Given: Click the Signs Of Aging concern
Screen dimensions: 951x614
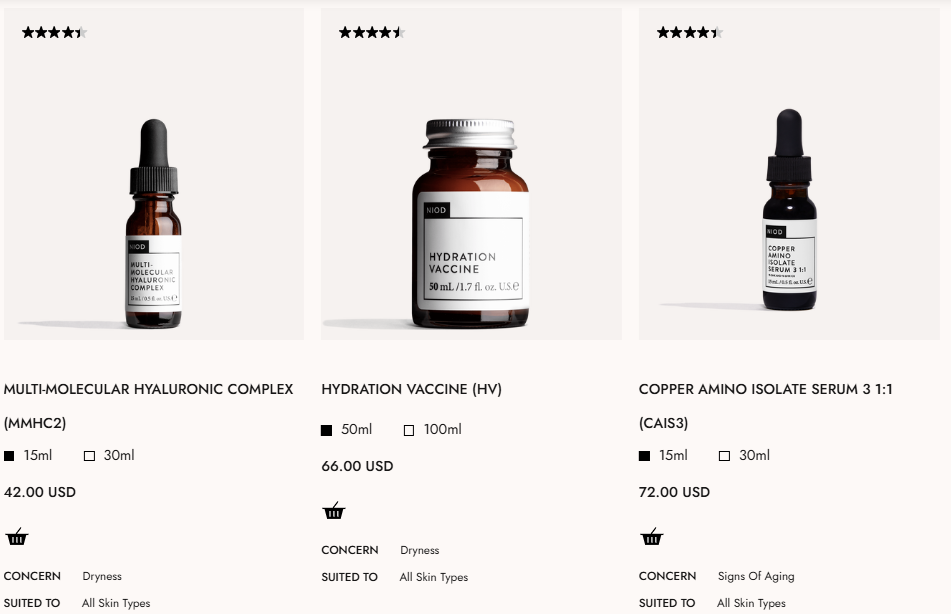Looking at the screenshot, I should (756, 576).
